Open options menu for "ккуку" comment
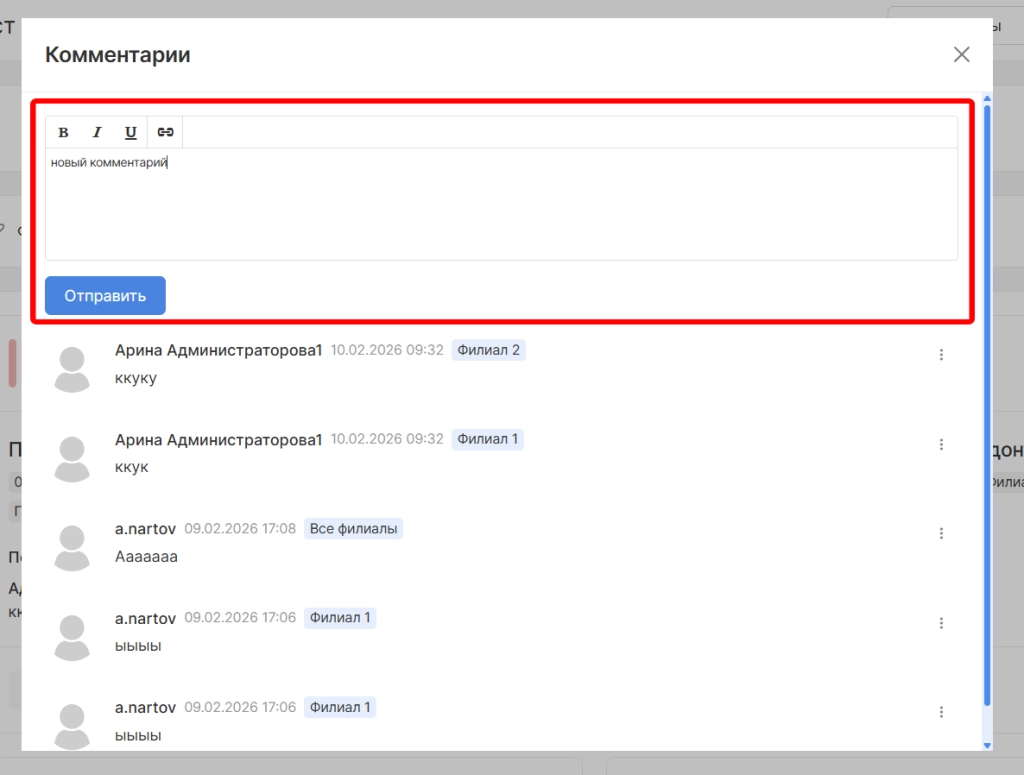This screenshot has height=775, width=1024. 941,354
